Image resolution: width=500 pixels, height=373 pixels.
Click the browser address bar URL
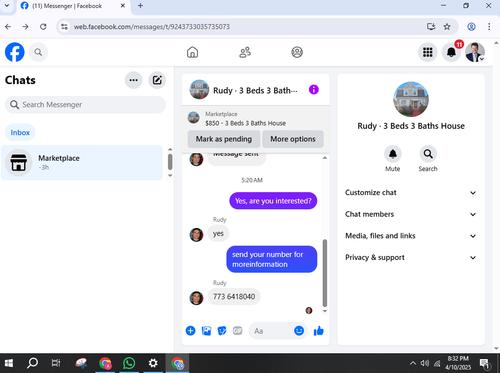152,27
